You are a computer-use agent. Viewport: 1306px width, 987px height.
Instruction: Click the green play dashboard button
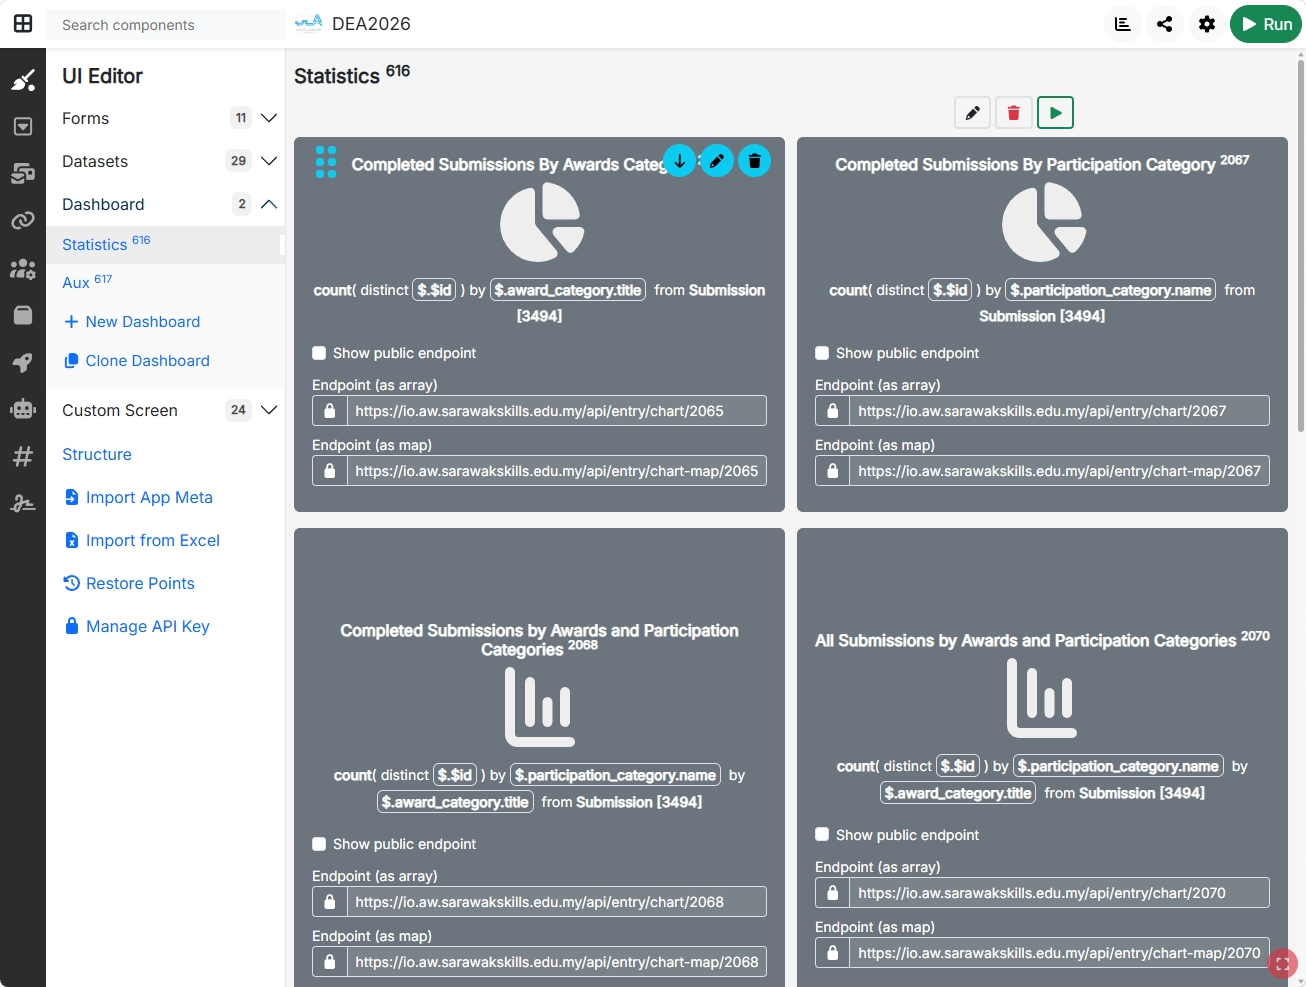pyautogui.click(x=1056, y=113)
